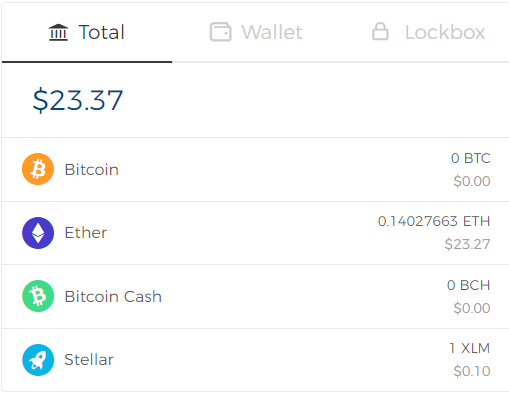Switch to the Wallet tab
This screenshot has width=509, height=395.
click(256, 32)
